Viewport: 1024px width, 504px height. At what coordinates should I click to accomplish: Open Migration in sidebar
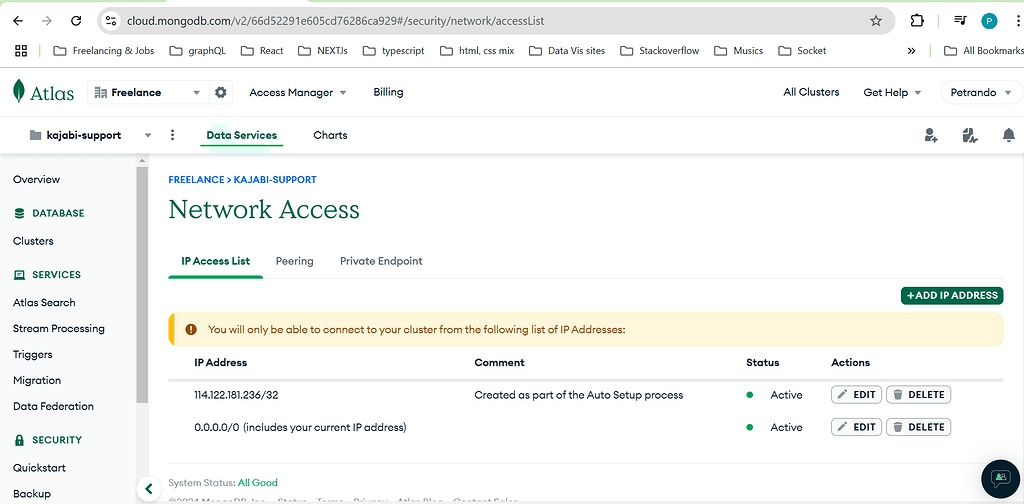tap(37, 380)
